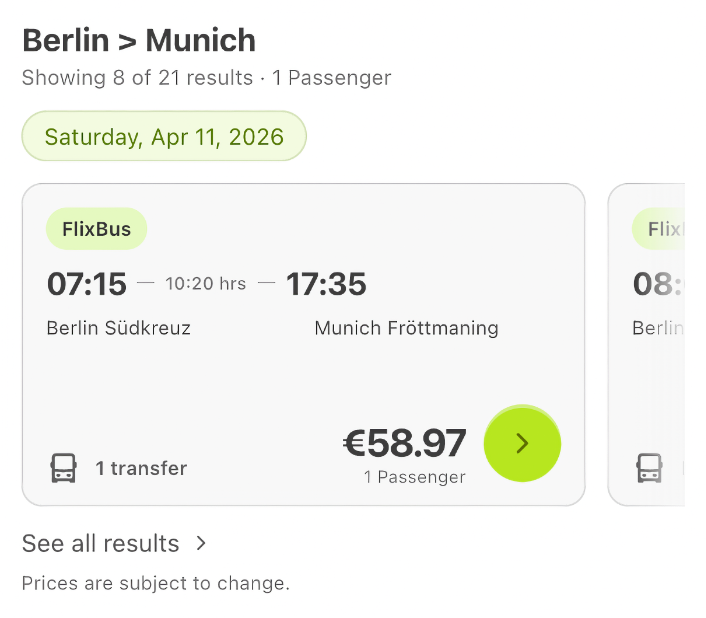This screenshot has width=706, height=618.
Task: Click the Berlin Südkreuz departure station
Action: tap(119, 328)
